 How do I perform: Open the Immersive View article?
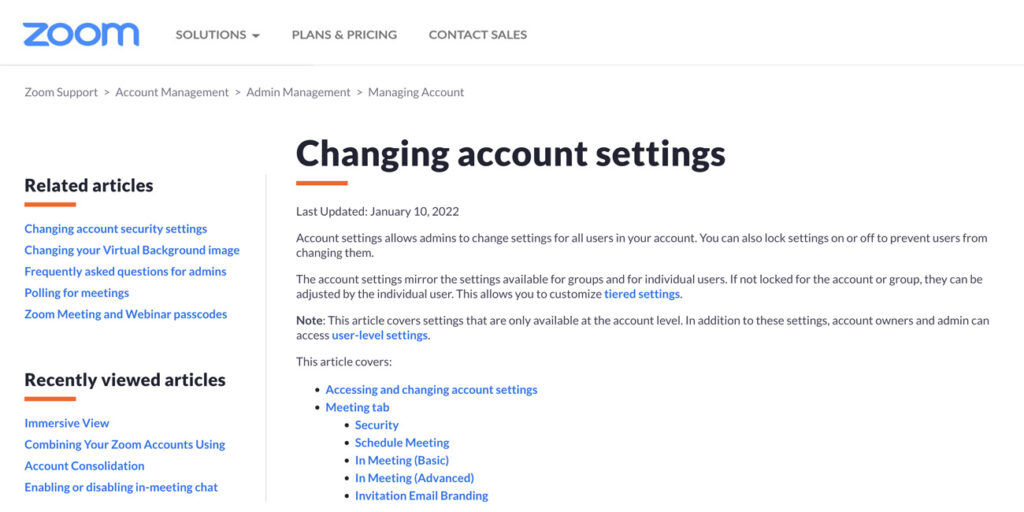point(67,423)
